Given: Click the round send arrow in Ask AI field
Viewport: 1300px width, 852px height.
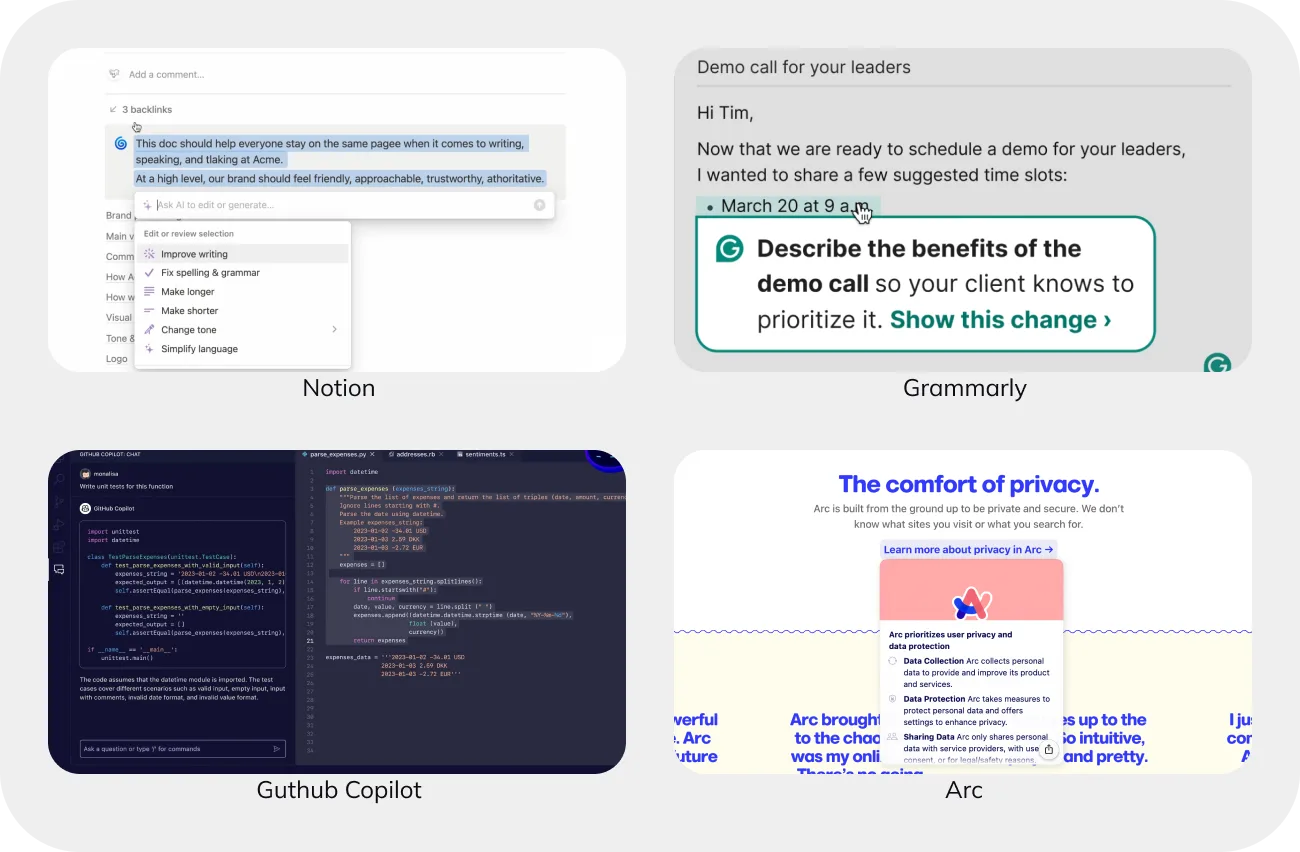Looking at the screenshot, I should [540, 205].
